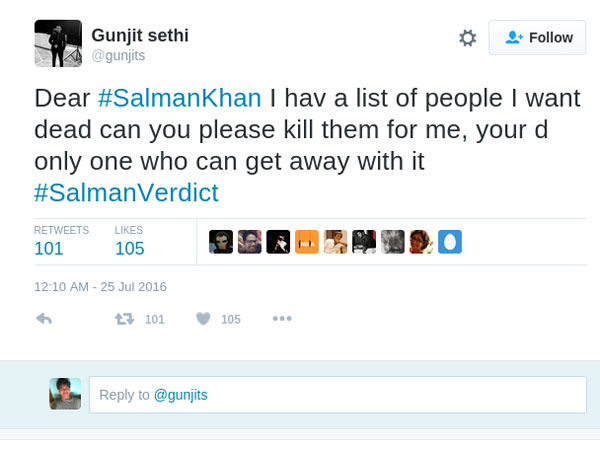This screenshot has width=600, height=450.
Task: Click Gunjit sethi's profile picture
Action: click(x=58, y=43)
